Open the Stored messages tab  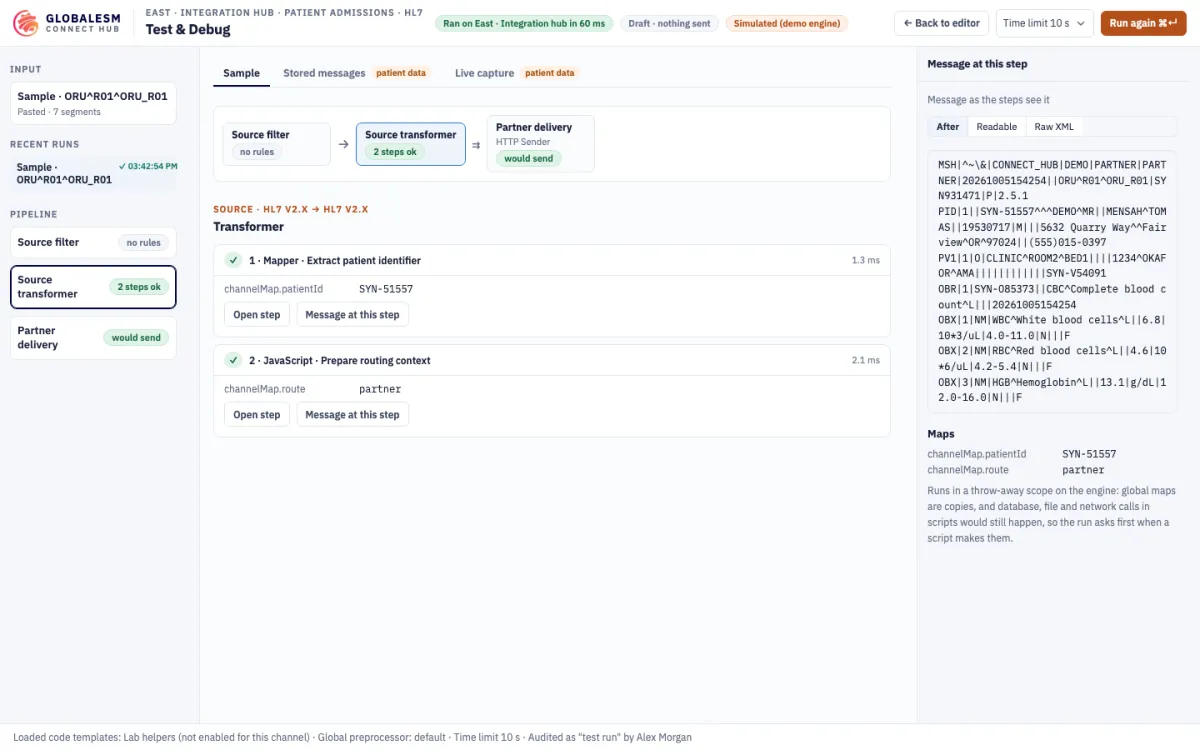355,73
